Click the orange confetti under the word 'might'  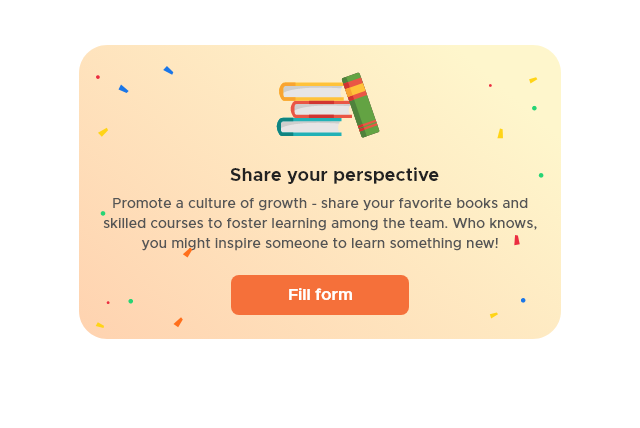pyautogui.click(x=188, y=253)
